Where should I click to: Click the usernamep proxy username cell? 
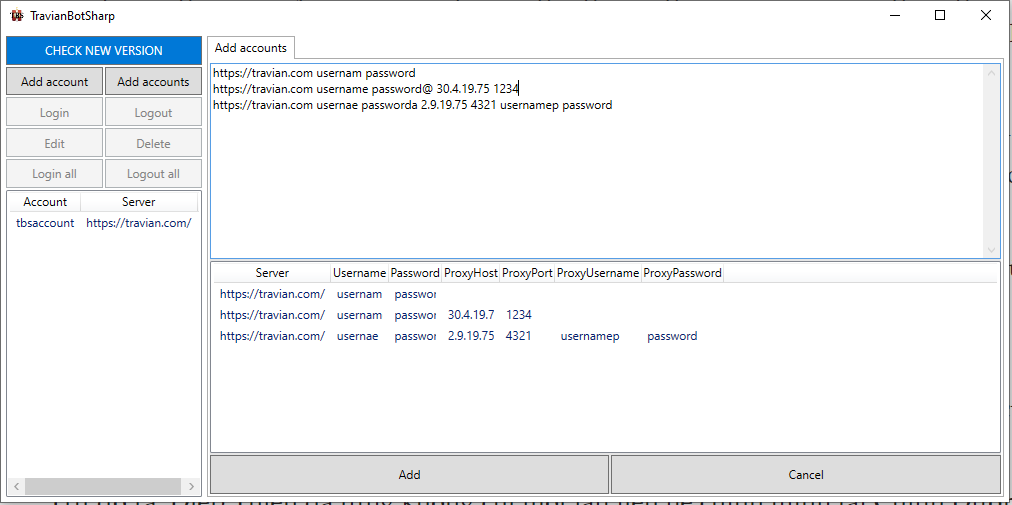(590, 336)
